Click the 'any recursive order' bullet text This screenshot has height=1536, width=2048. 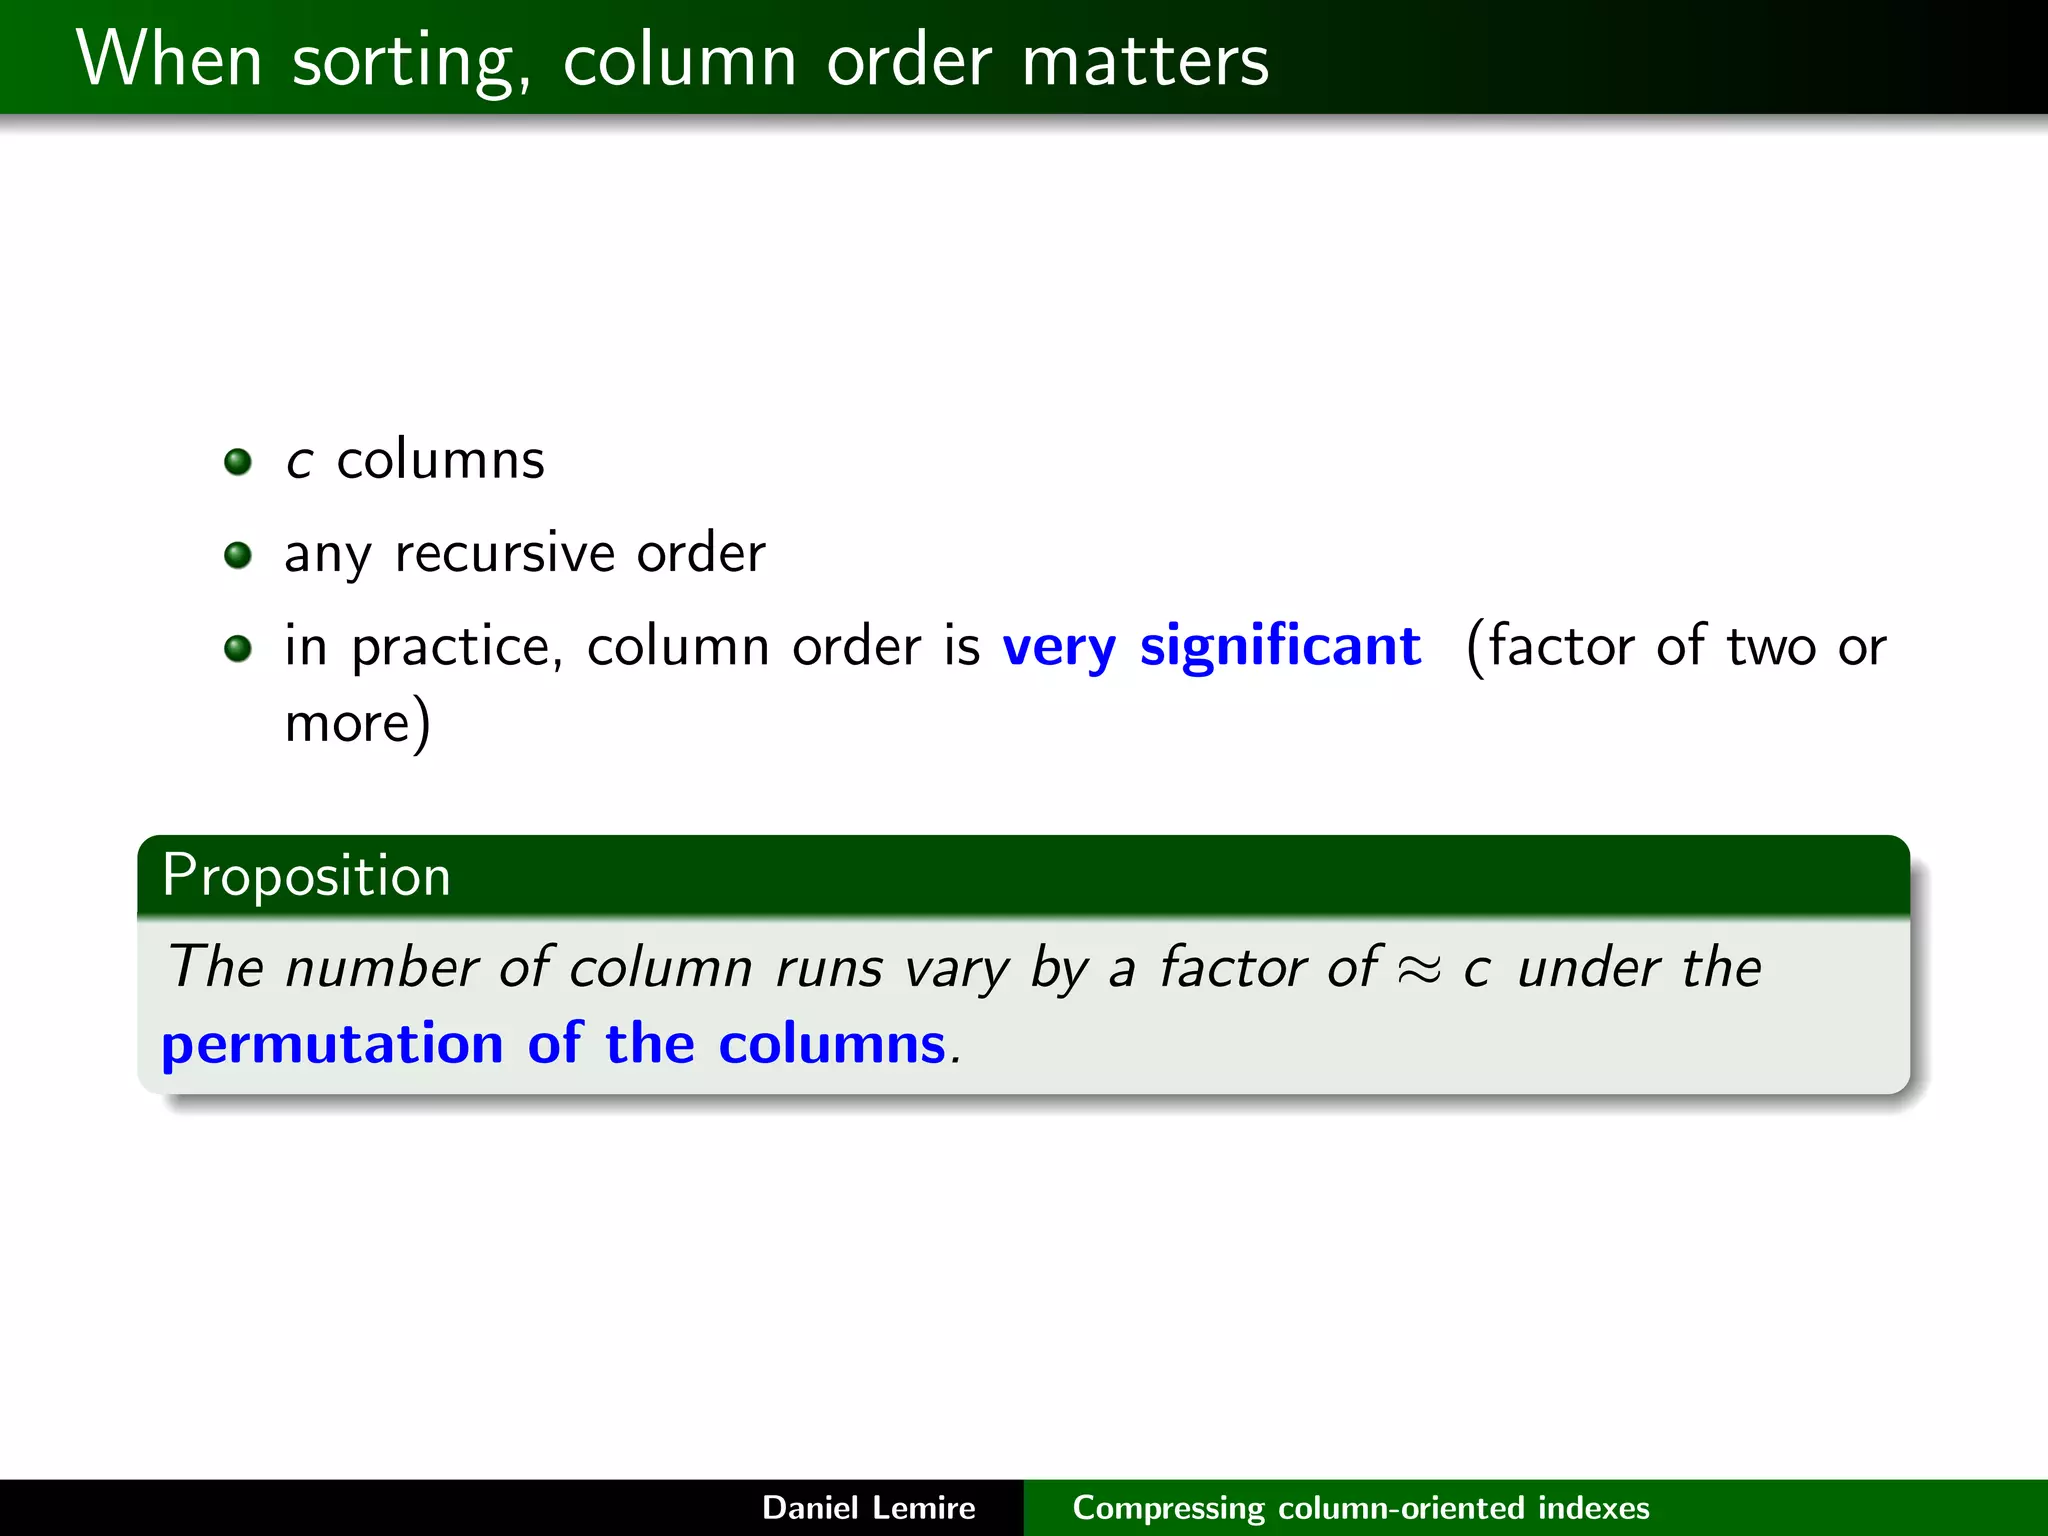525,553
